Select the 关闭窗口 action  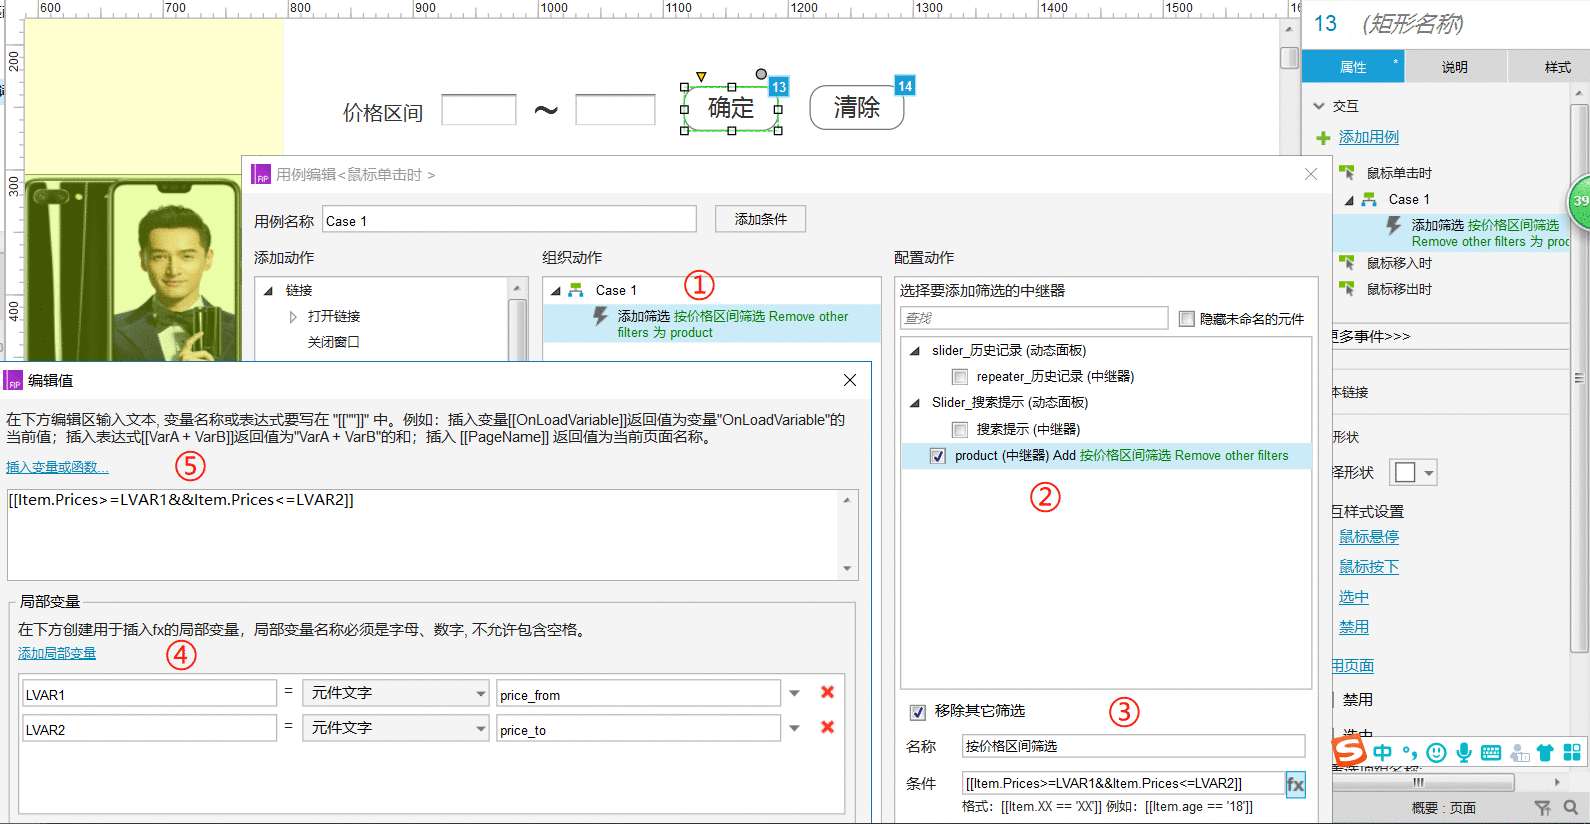click(333, 342)
